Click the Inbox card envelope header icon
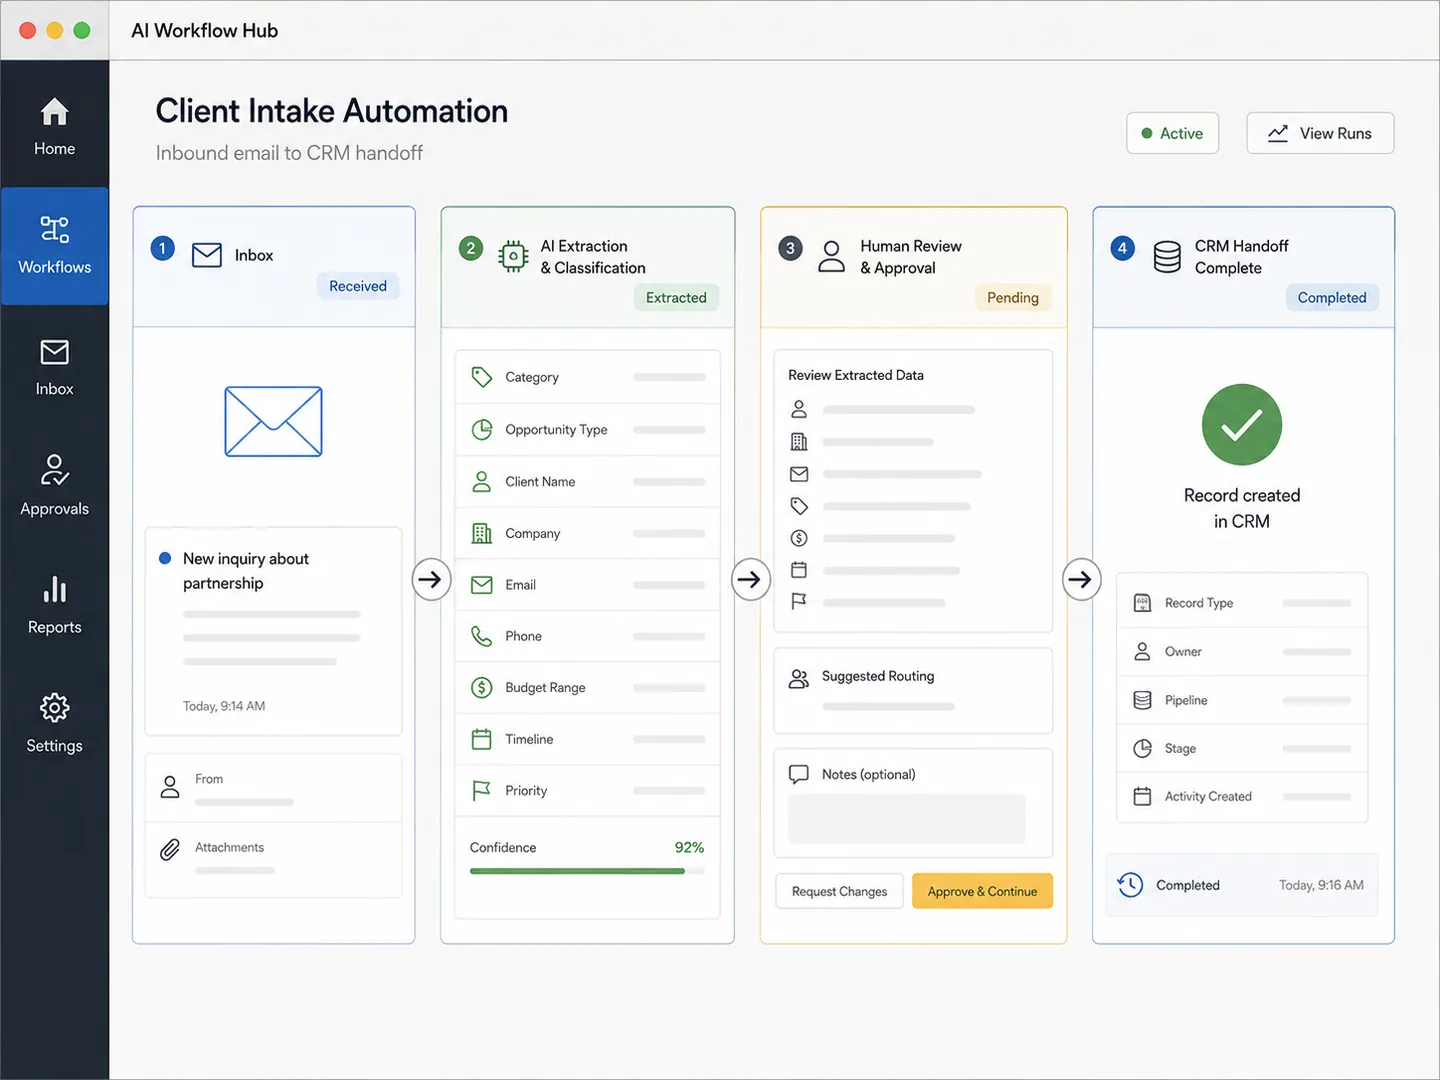 pyautogui.click(x=207, y=255)
